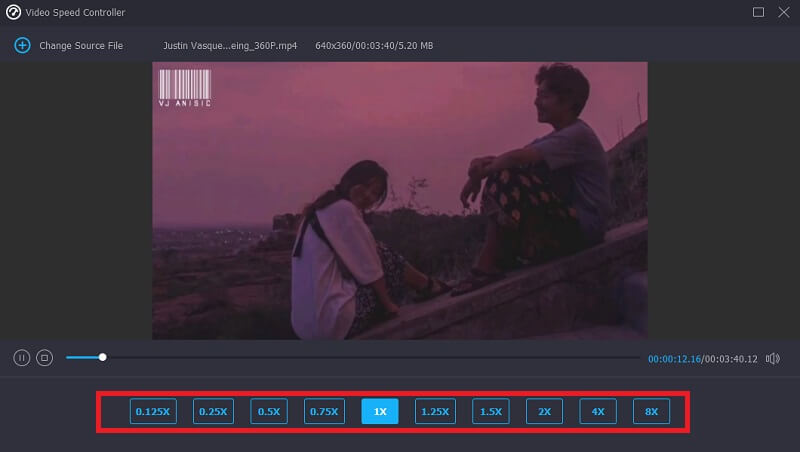Double the speed with 2X

pyautogui.click(x=545, y=411)
